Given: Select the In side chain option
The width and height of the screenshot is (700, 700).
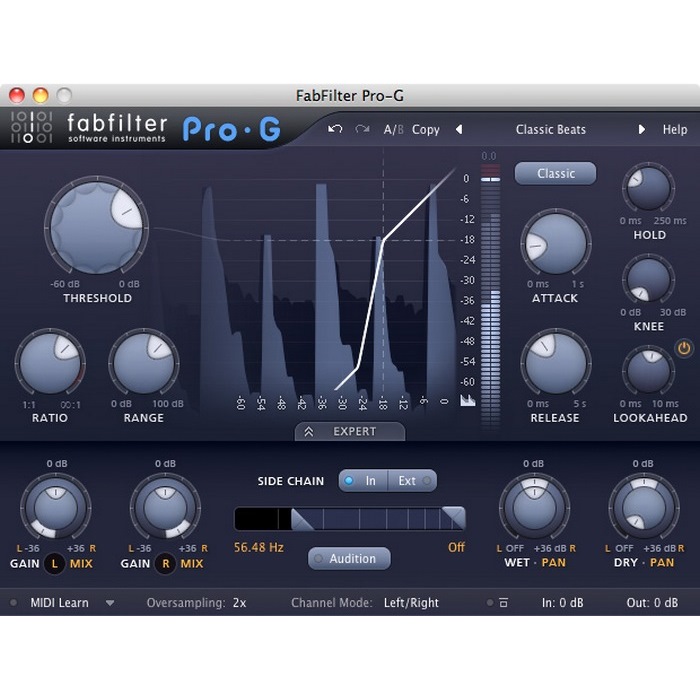Looking at the screenshot, I should coord(362,481).
